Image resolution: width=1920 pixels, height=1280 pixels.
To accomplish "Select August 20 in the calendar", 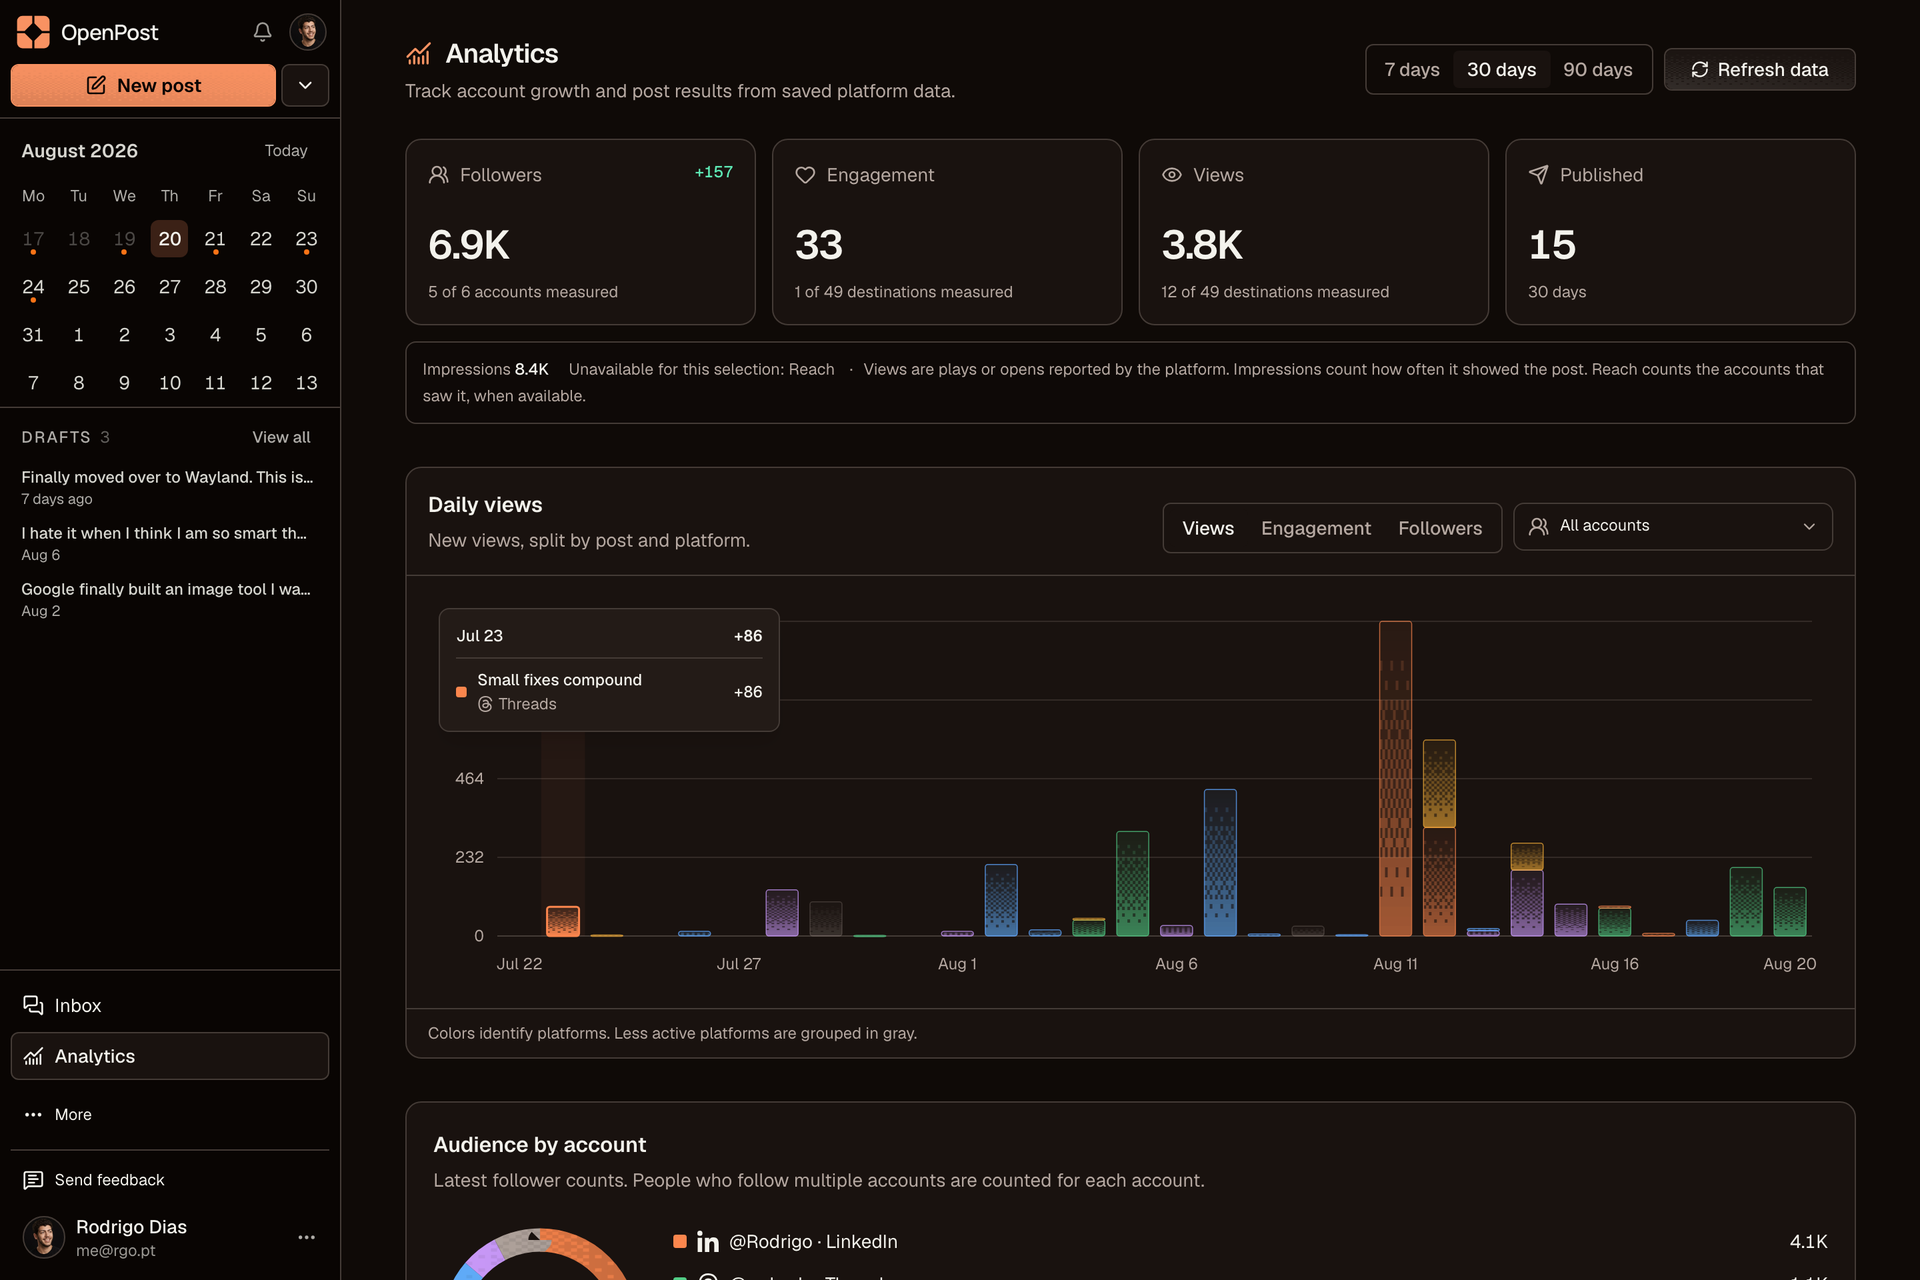I will (170, 239).
